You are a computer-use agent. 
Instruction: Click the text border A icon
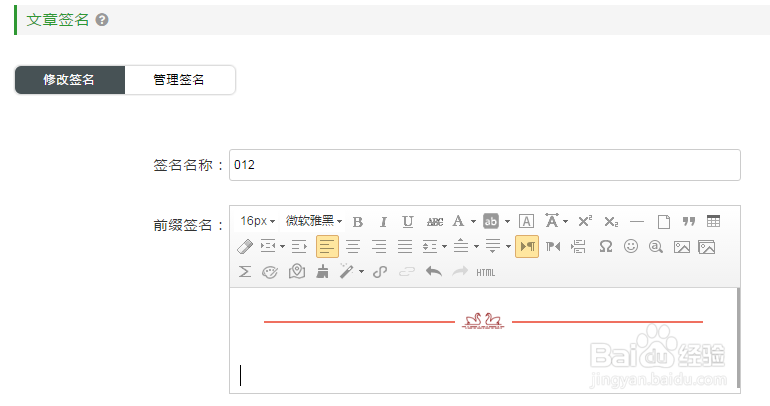point(526,221)
